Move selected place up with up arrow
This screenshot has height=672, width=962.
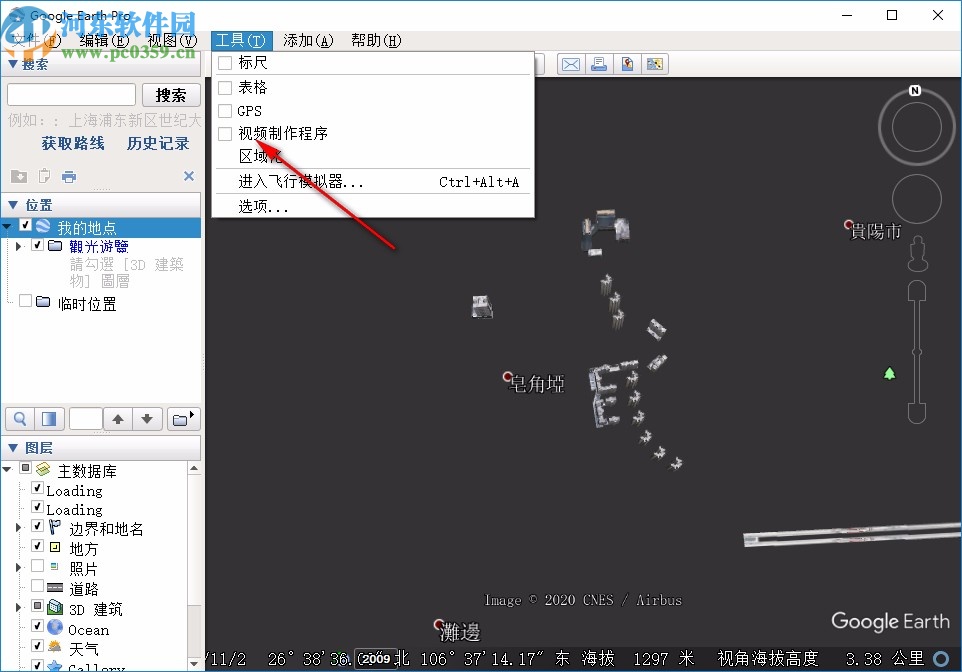pos(118,419)
